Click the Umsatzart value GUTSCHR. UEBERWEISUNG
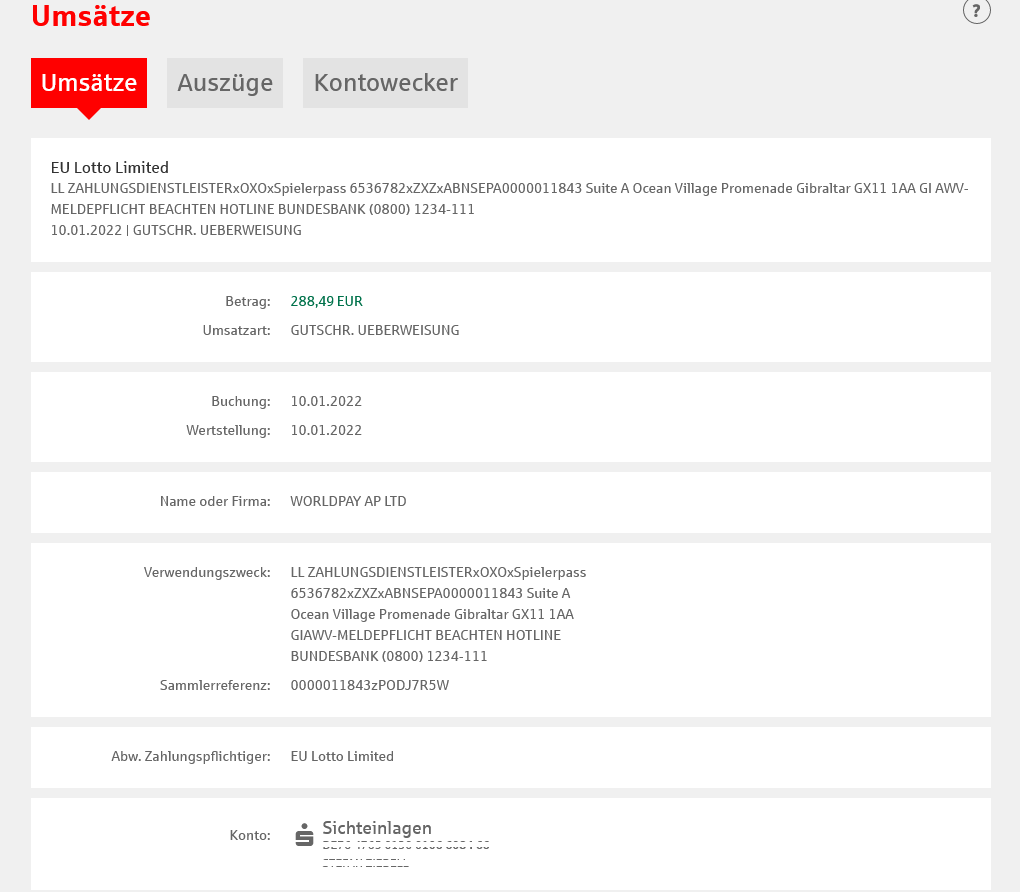Screen dimensions: 1020x892 [375, 330]
